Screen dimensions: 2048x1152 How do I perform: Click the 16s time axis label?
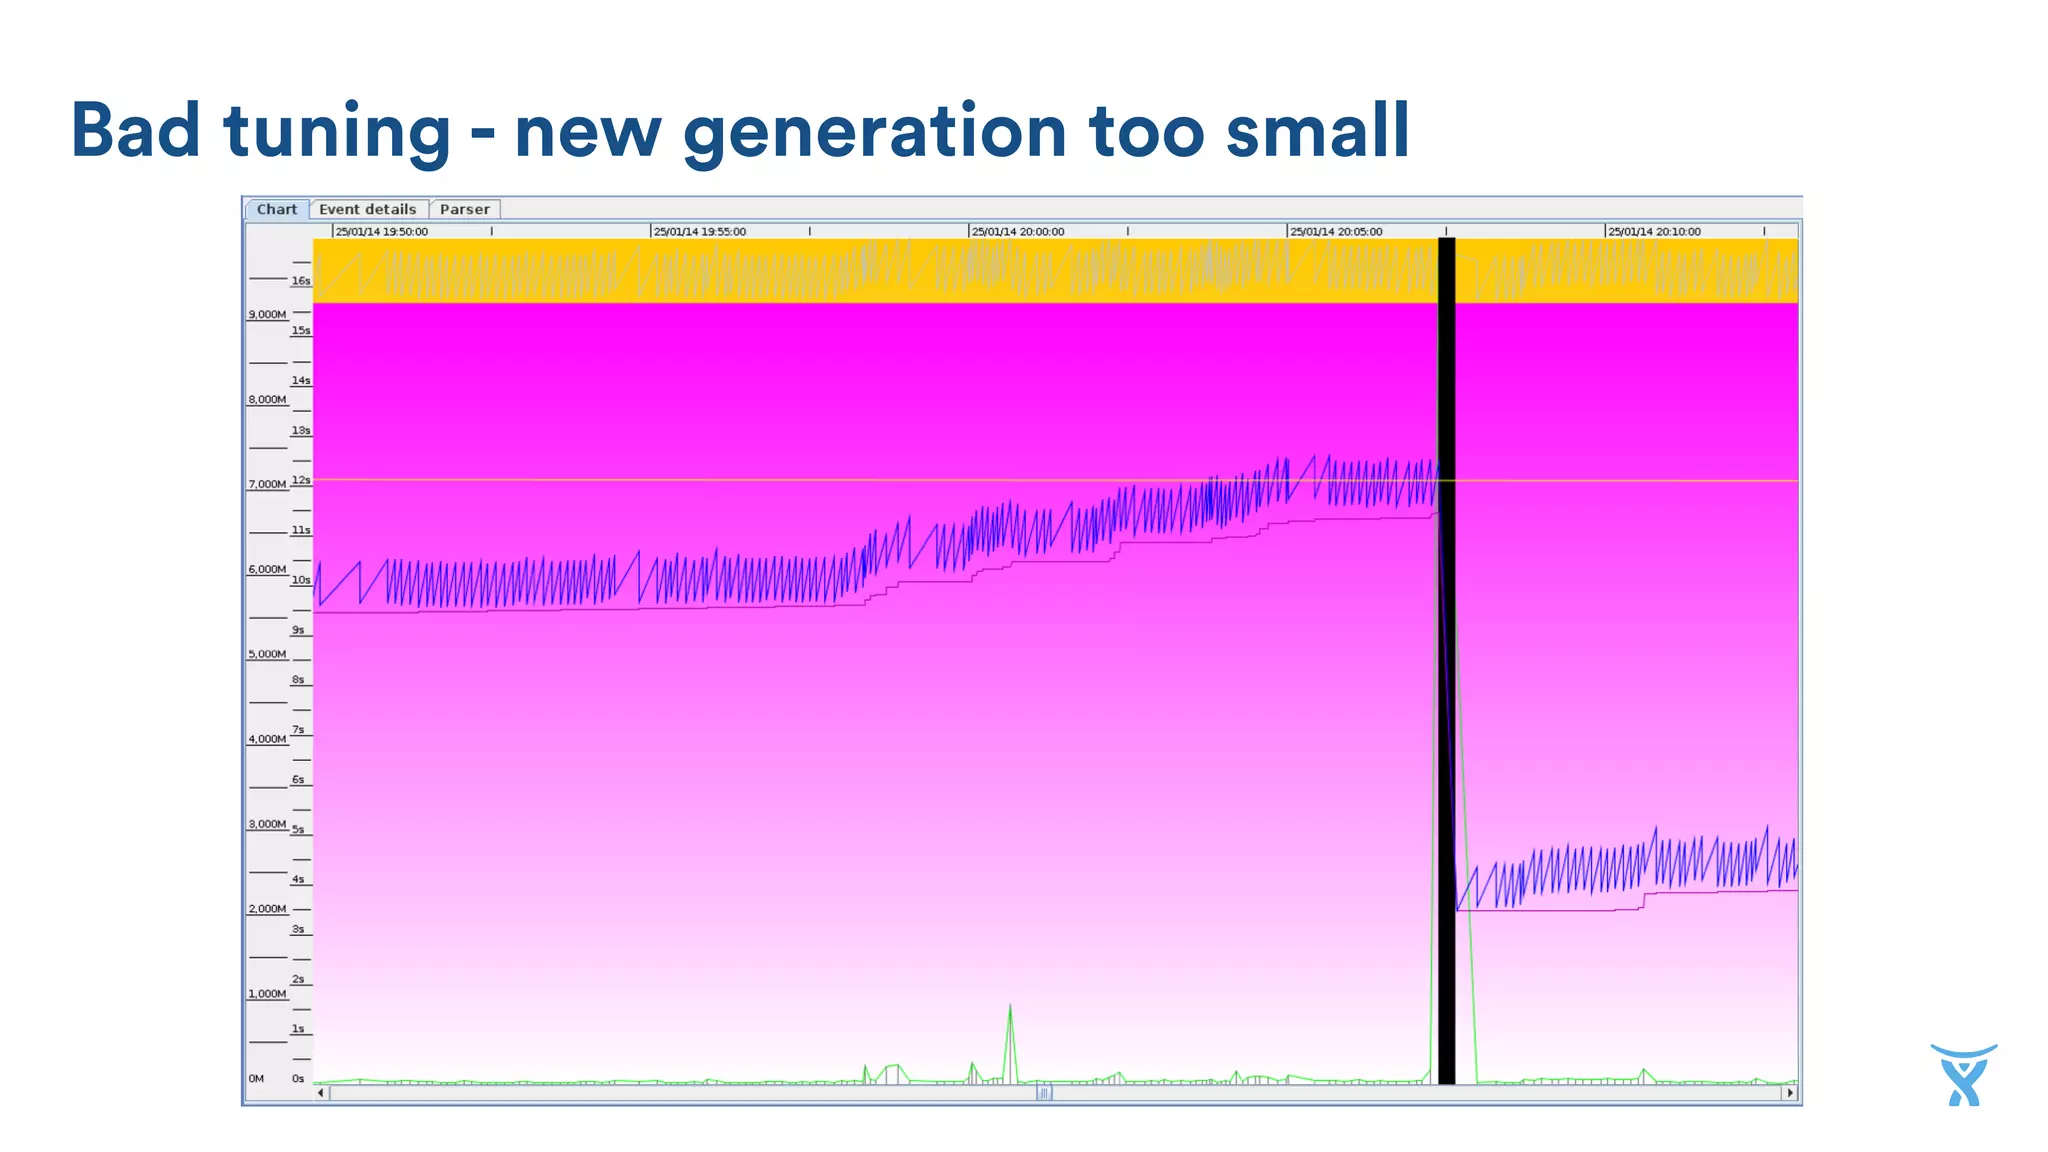click(301, 281)
